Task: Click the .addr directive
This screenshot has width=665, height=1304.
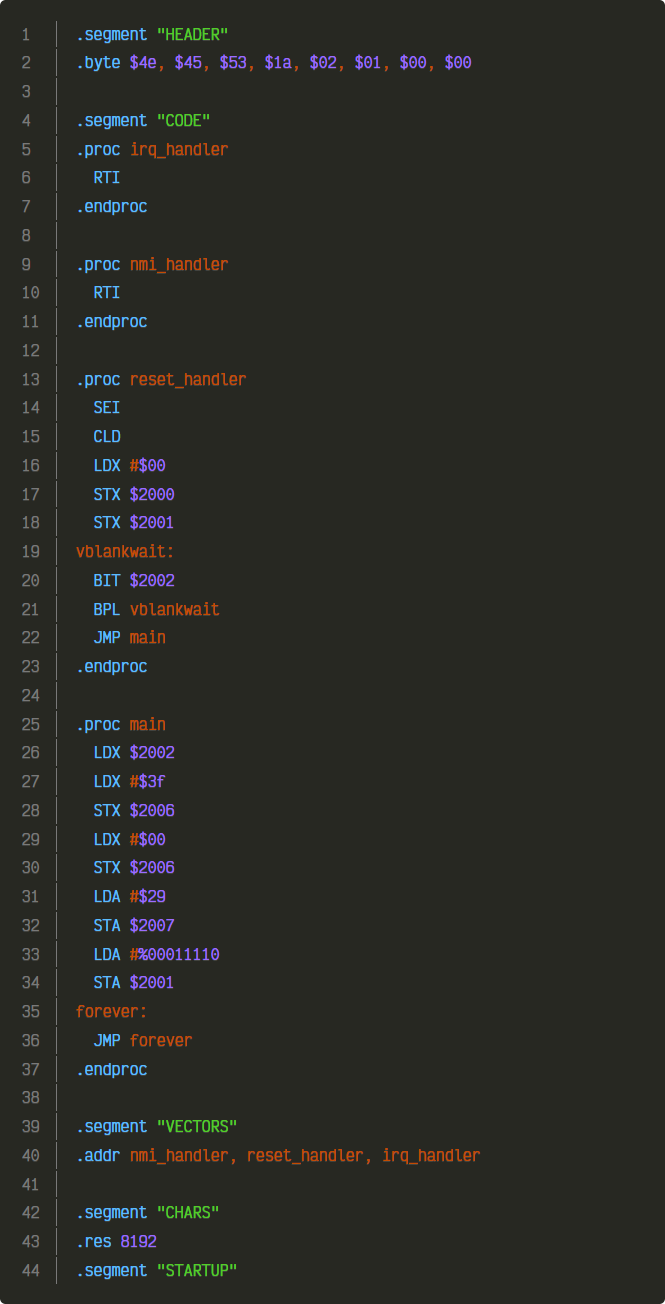Action: (x=98, y=1156)
